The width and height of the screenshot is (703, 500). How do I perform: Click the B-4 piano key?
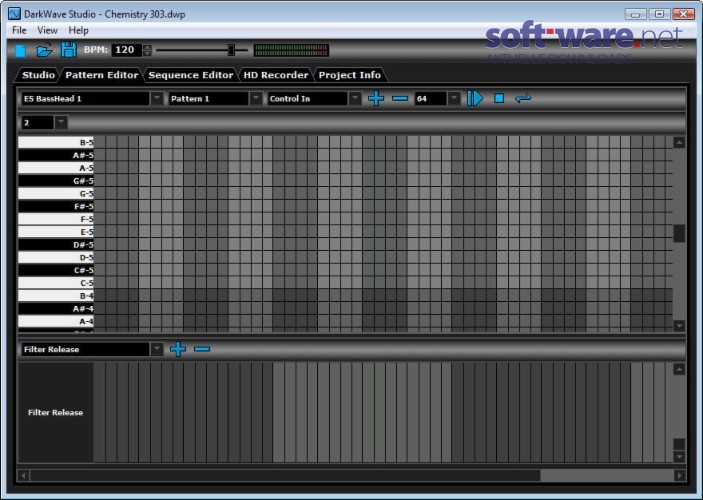[x=56, y=296]
